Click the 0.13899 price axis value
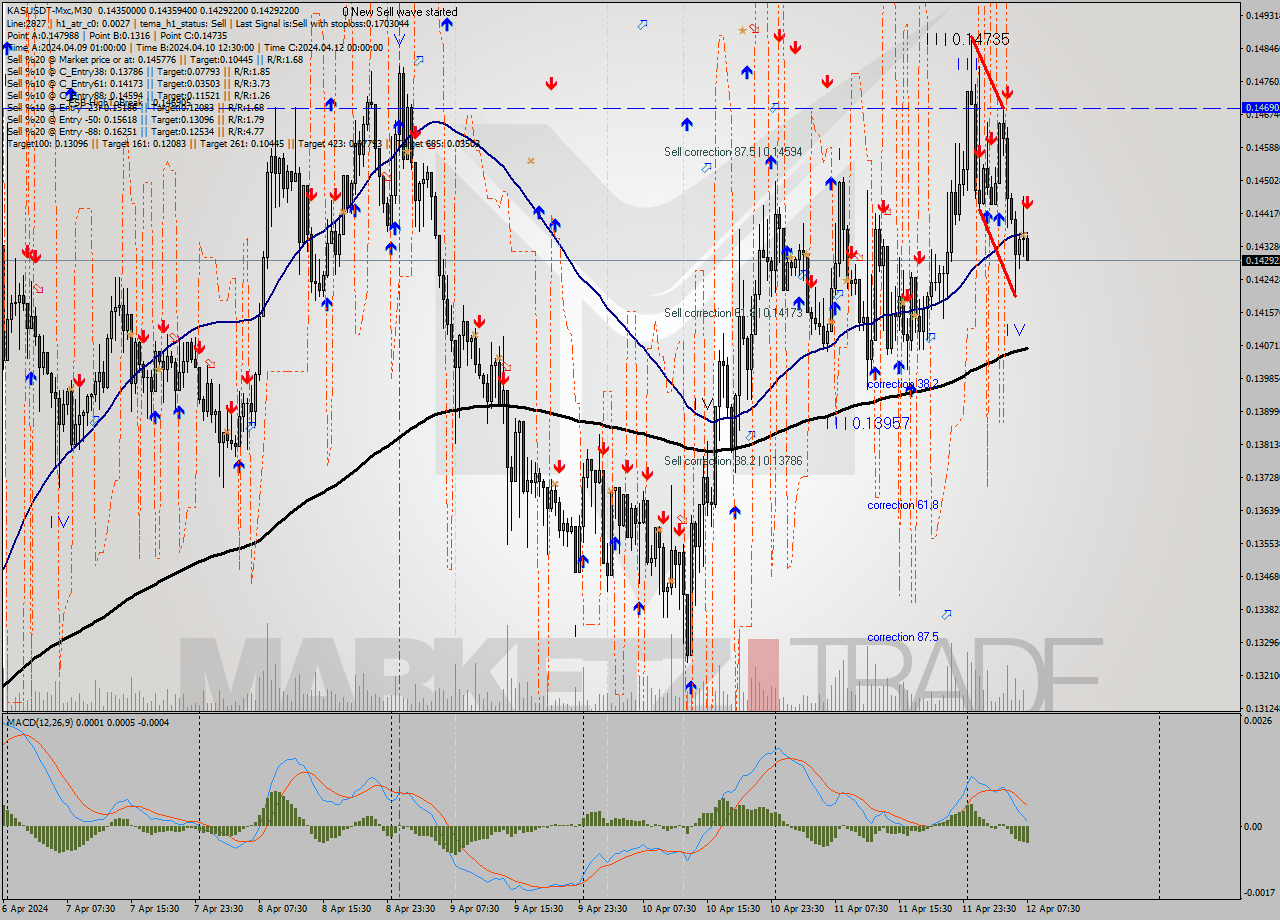 [x=1262, y=411]
